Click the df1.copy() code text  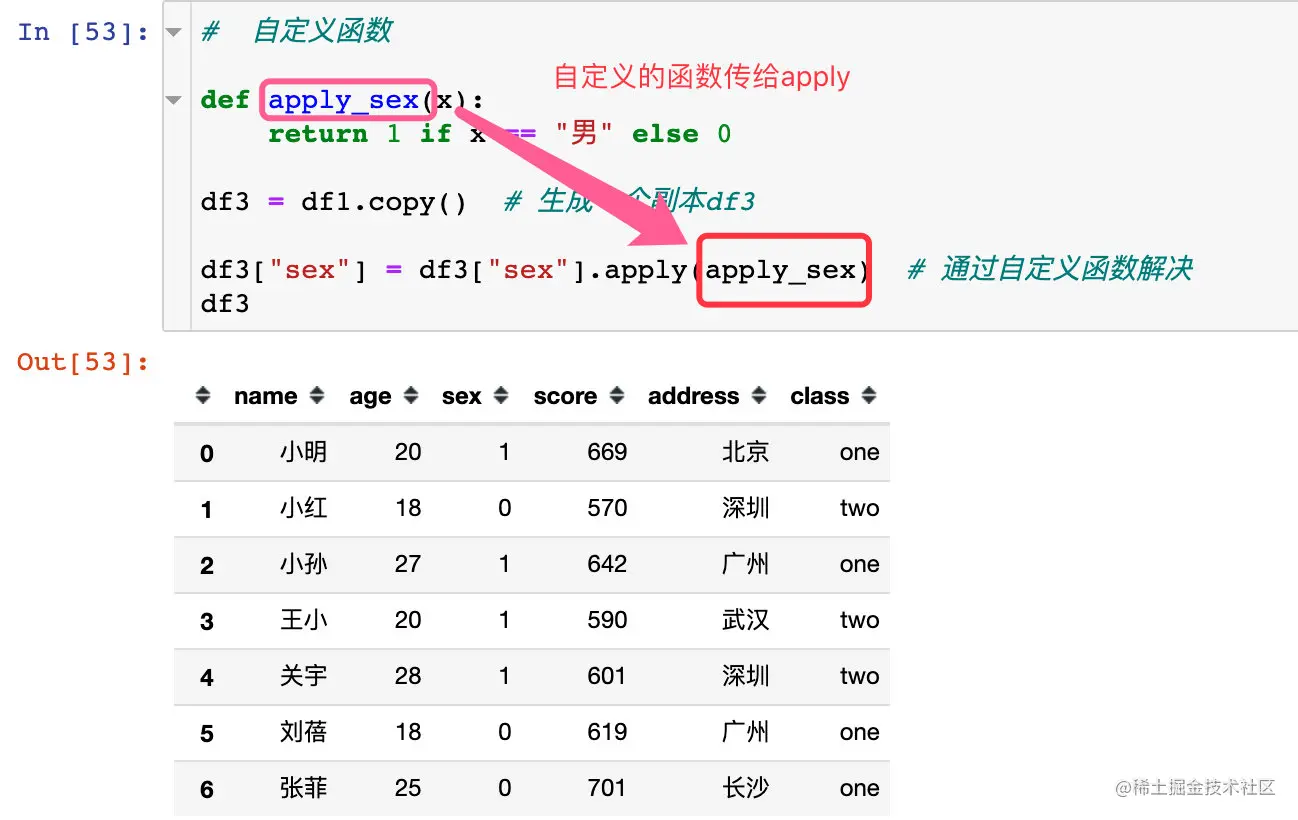click(x=384, y=202)
